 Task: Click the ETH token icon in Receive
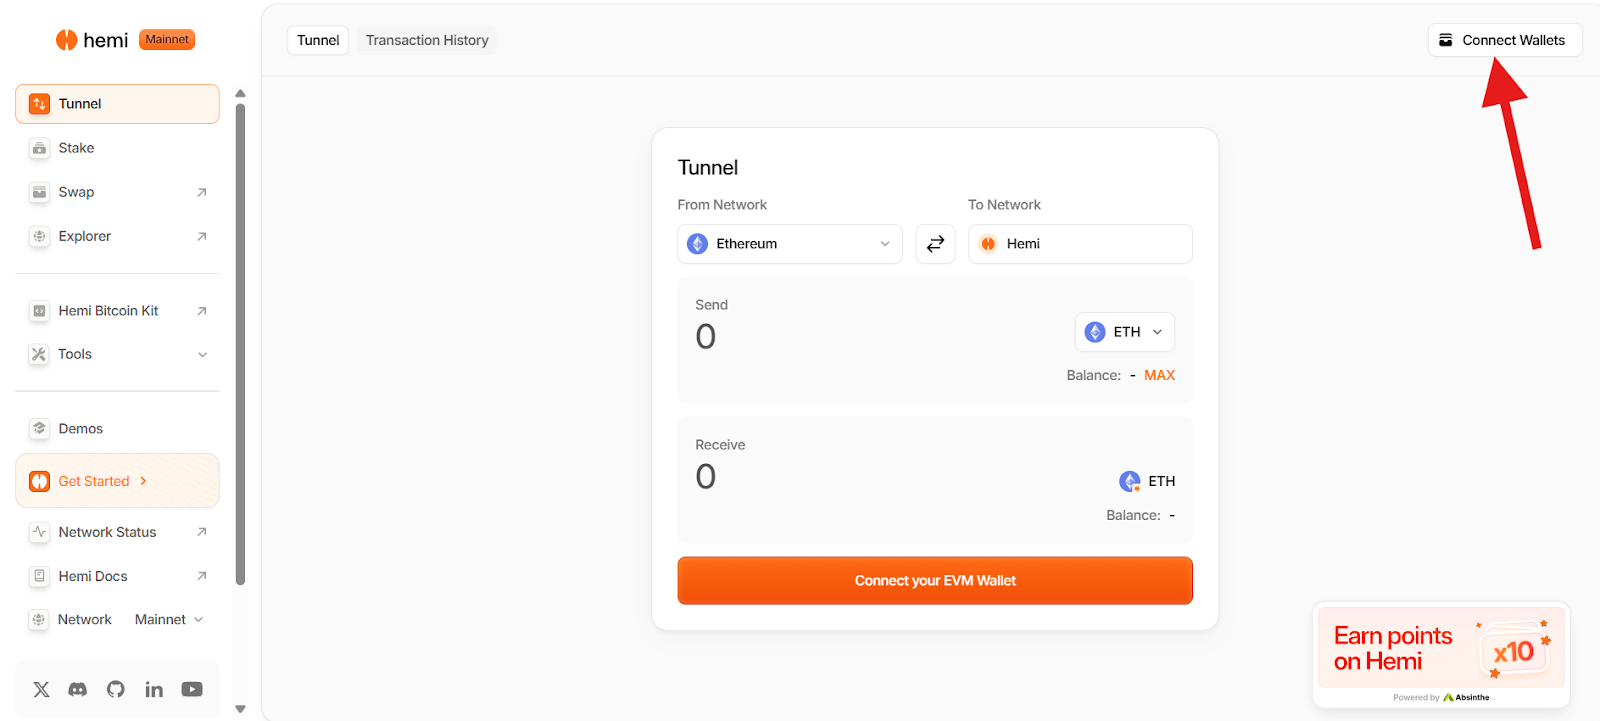click(1130, 481)
